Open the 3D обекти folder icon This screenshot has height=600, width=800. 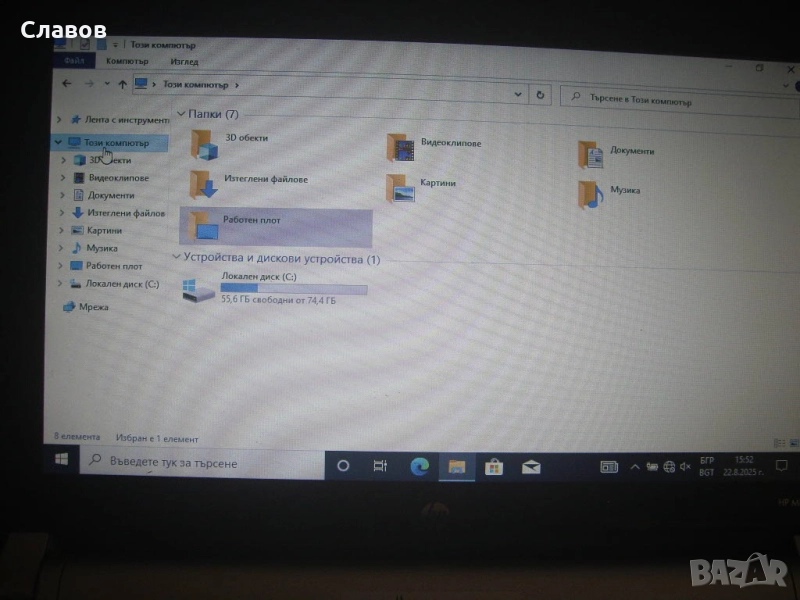(205, 146)
